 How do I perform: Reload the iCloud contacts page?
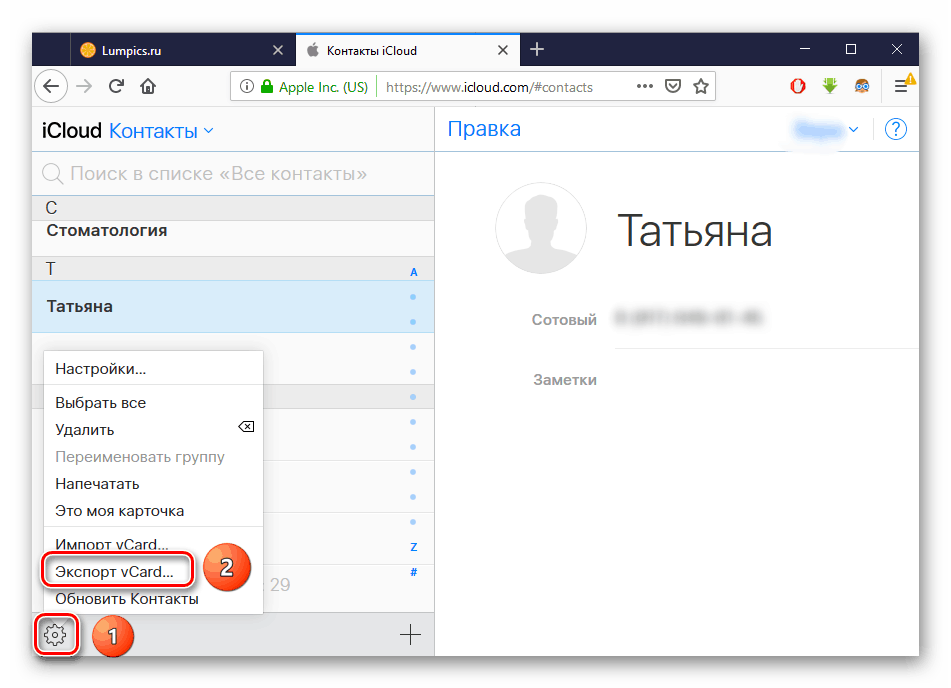(x=116, y=86)
